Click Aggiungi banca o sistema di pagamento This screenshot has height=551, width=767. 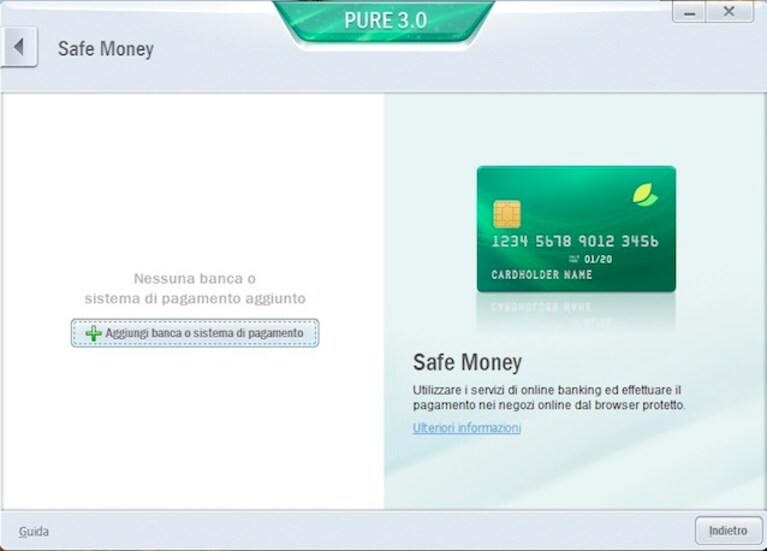195,333
